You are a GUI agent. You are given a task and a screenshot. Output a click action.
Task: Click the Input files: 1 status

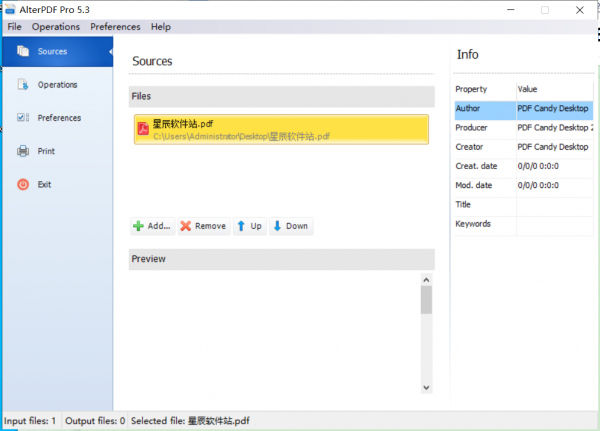coord(30,421)
